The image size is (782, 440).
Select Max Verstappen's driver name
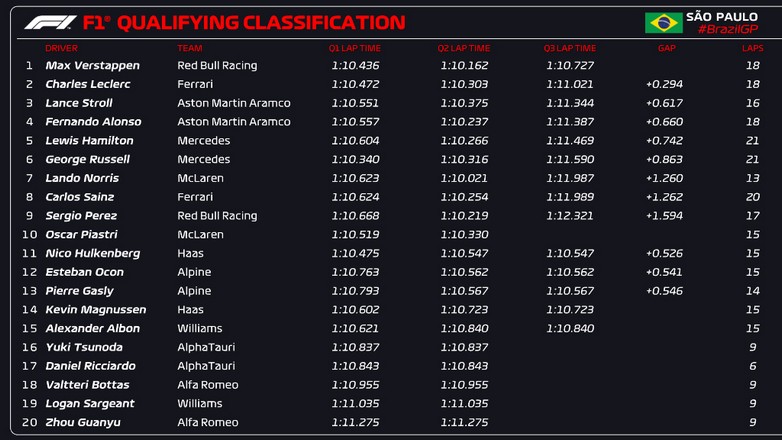(x=92, y=66)
